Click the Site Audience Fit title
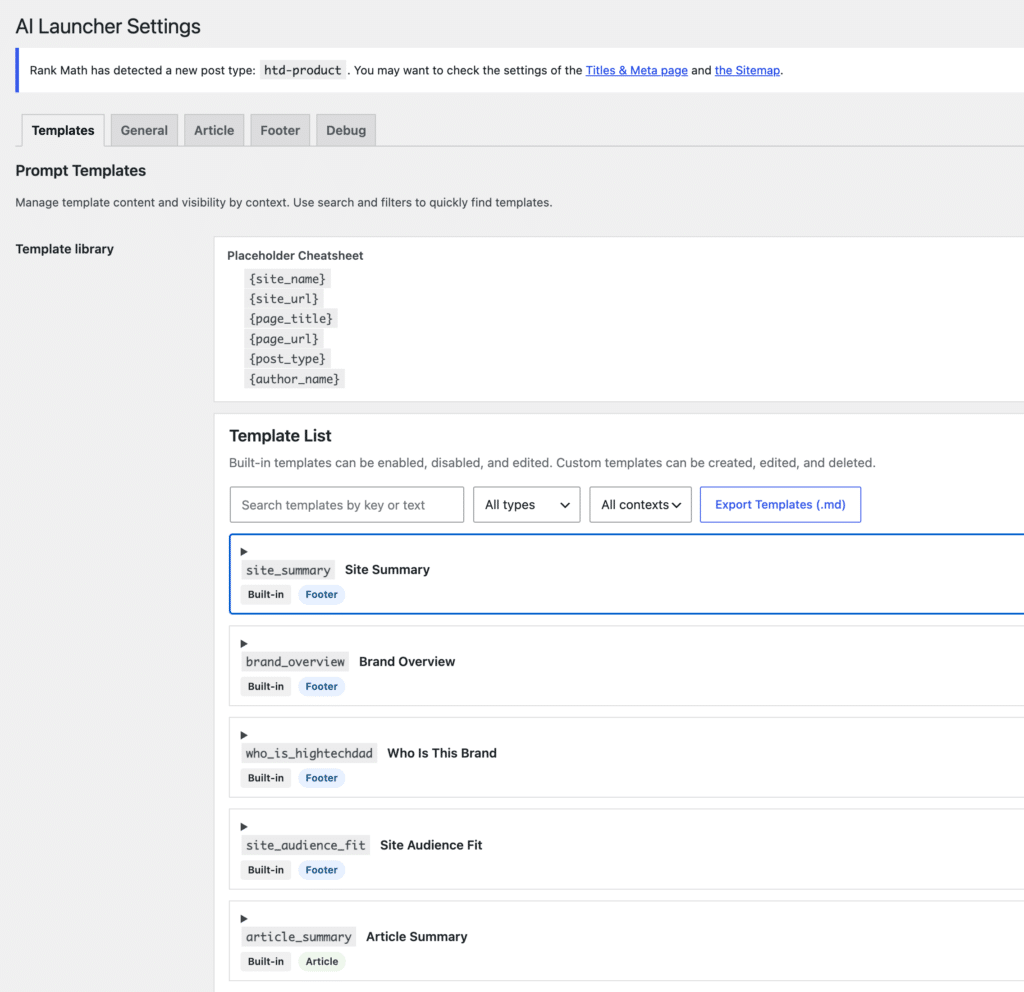 (431, 845)
